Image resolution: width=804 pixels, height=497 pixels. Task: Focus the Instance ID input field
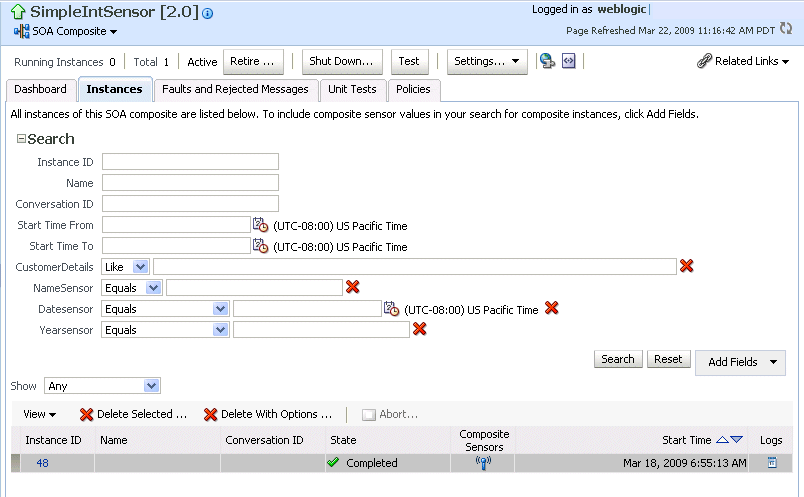click(x=190, y=162)
